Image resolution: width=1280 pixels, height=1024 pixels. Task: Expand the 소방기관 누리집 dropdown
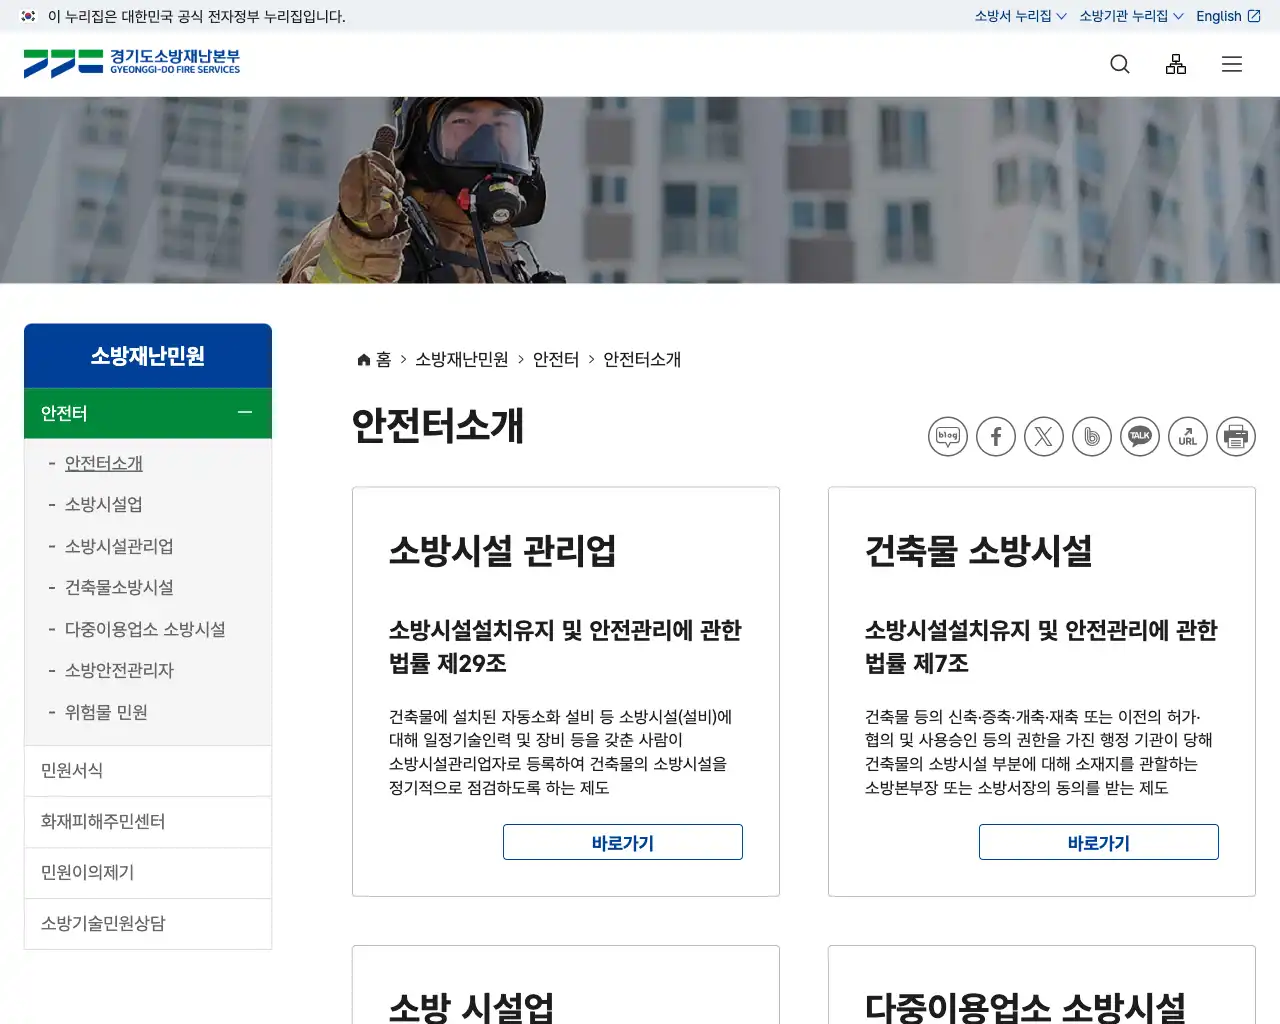click(x=1131, y=16)
